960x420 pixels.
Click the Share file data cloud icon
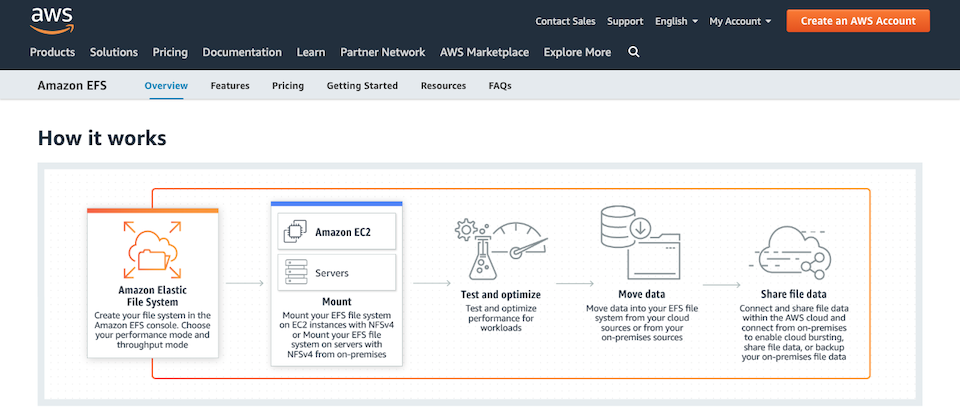(792, 252)
